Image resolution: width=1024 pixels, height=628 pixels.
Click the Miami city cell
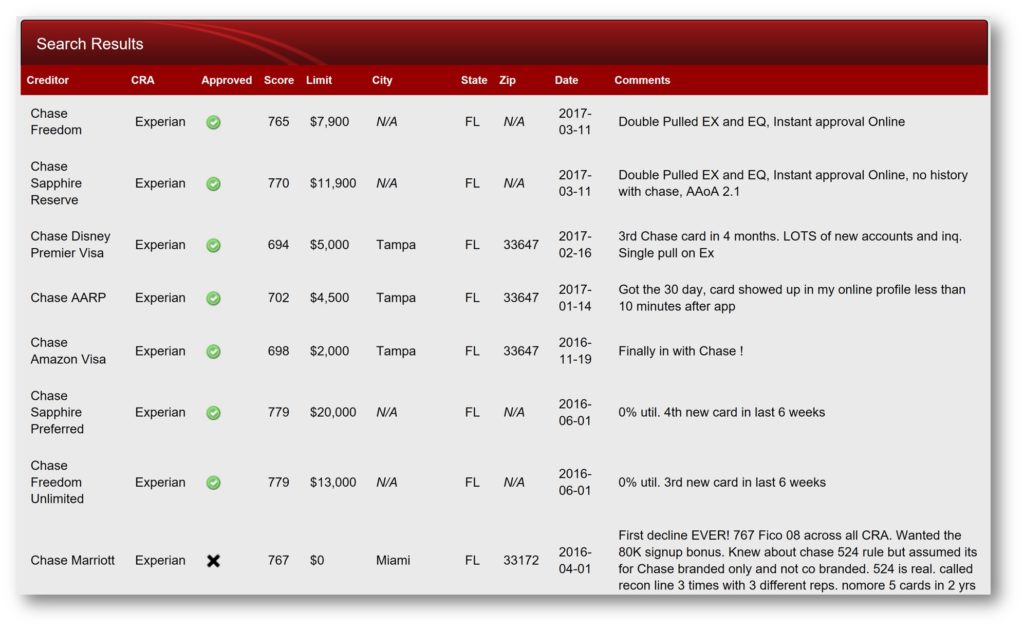tap(393, 561)
